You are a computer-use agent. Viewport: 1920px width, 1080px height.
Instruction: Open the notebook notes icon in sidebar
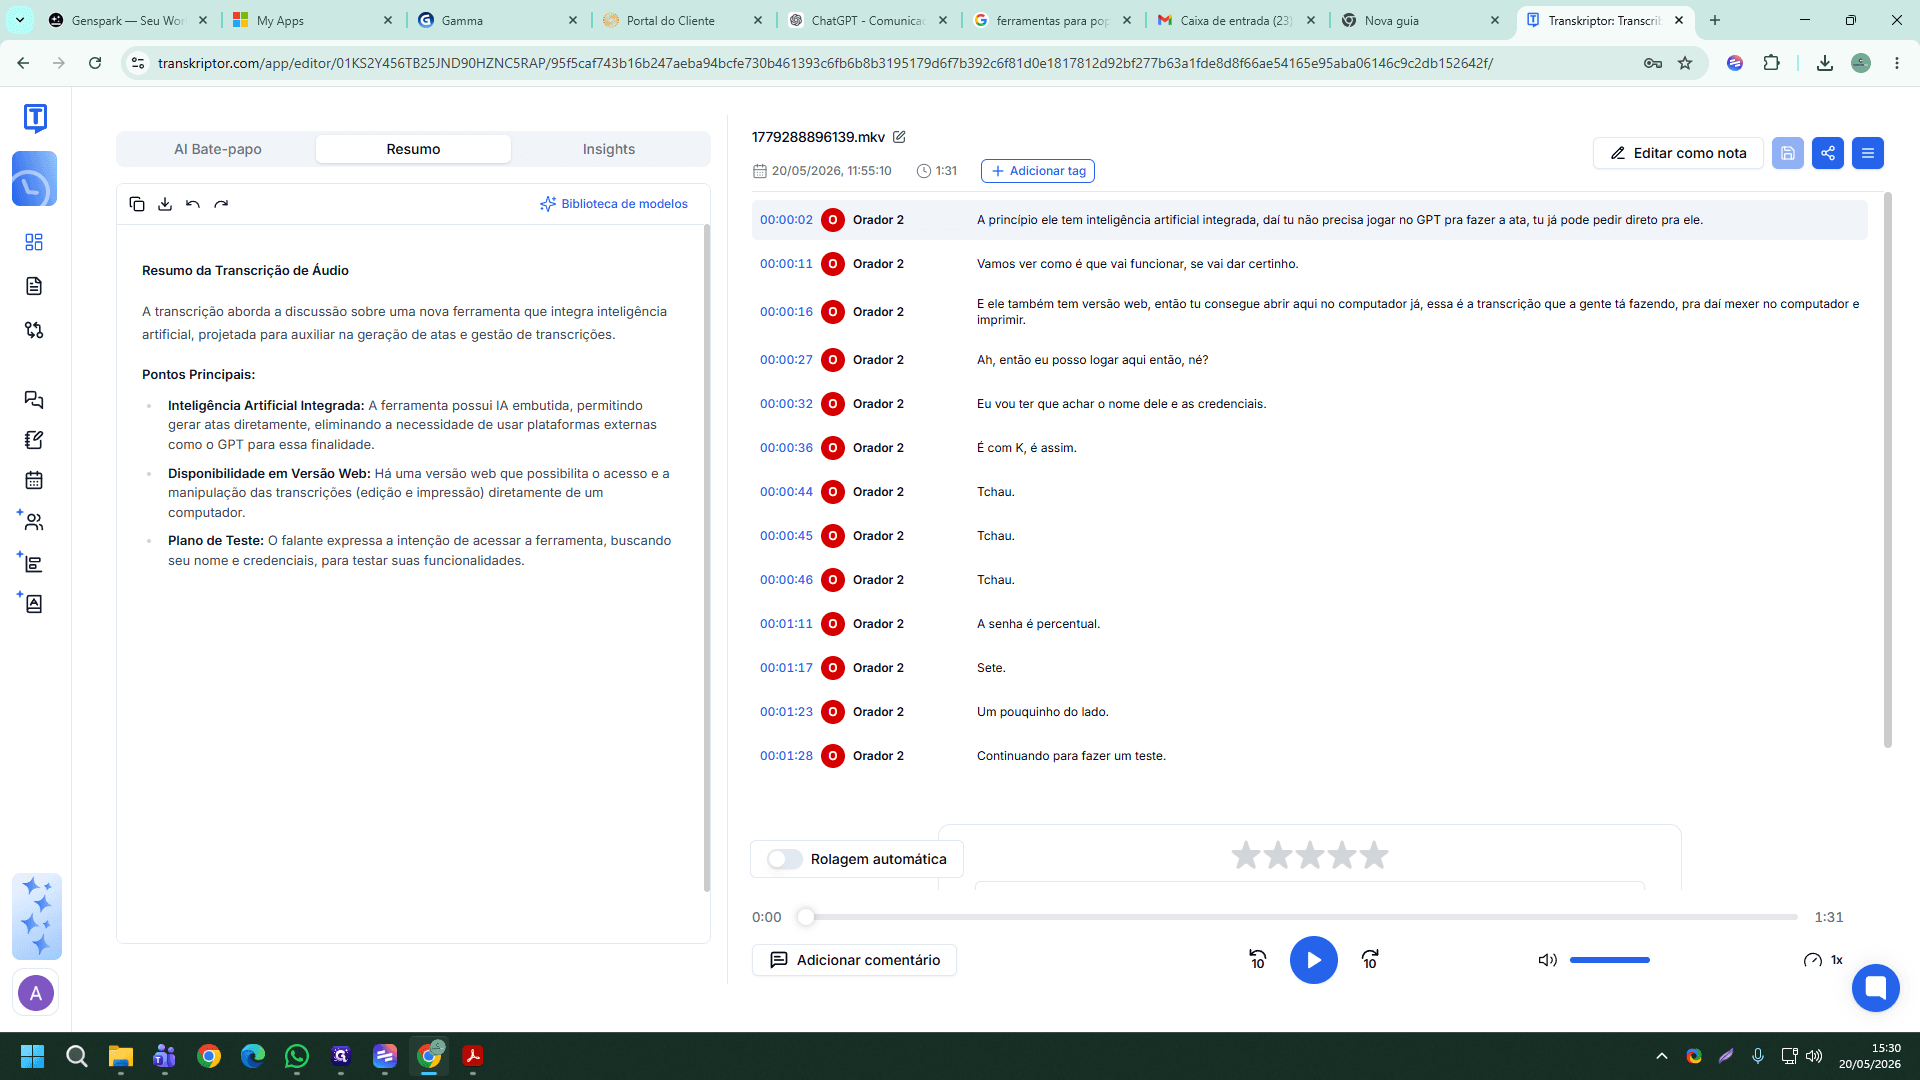click(x=34, y=440)
